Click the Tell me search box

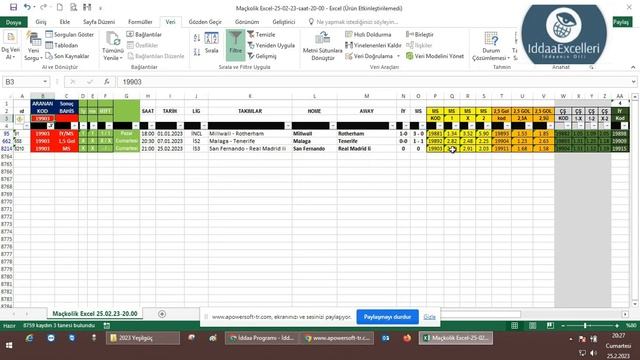coord(352,22)
